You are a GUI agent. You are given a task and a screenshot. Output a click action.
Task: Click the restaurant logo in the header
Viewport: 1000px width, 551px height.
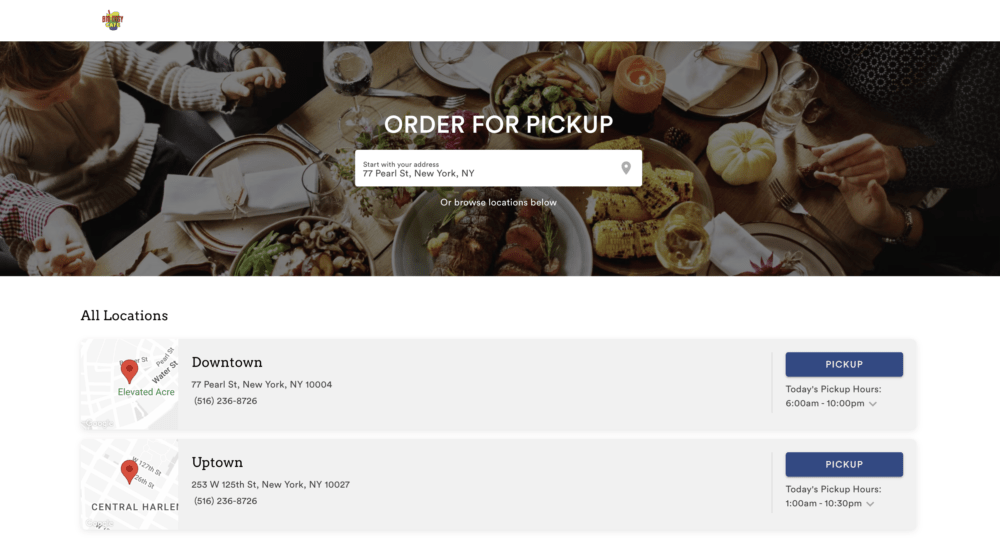coord(113,20)
